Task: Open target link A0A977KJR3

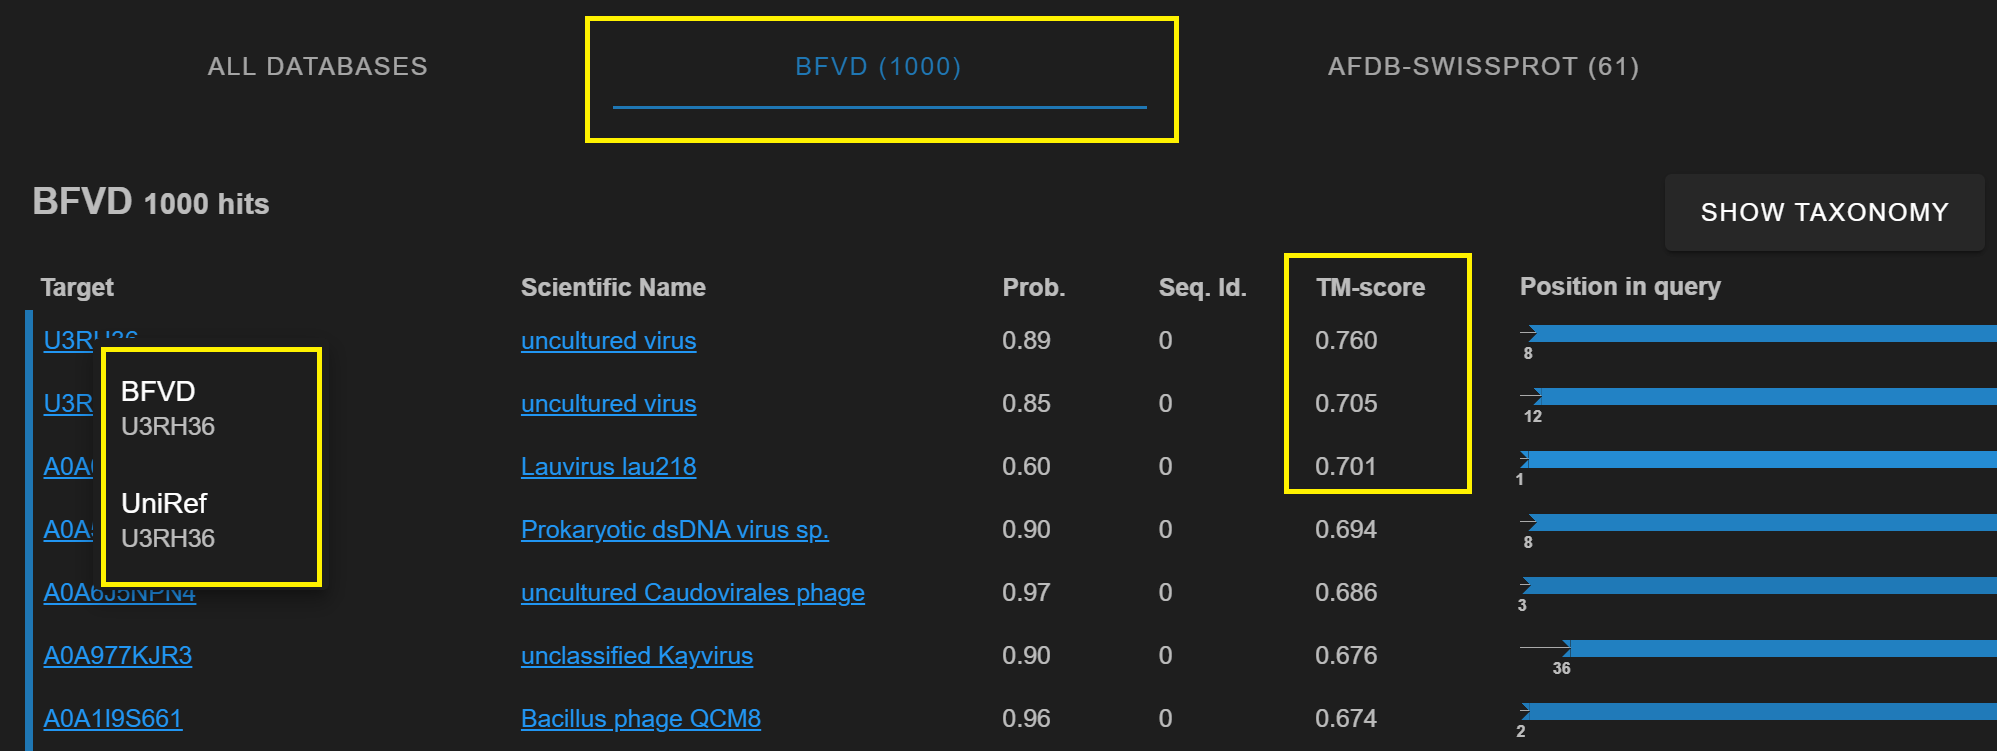Action: coord(117,656)
